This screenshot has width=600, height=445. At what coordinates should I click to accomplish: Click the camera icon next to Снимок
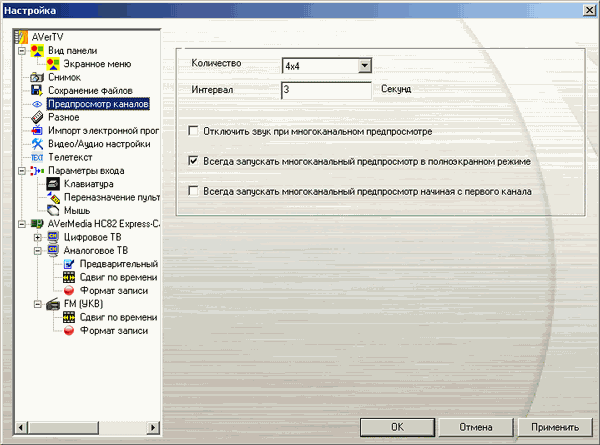(37, 77)
